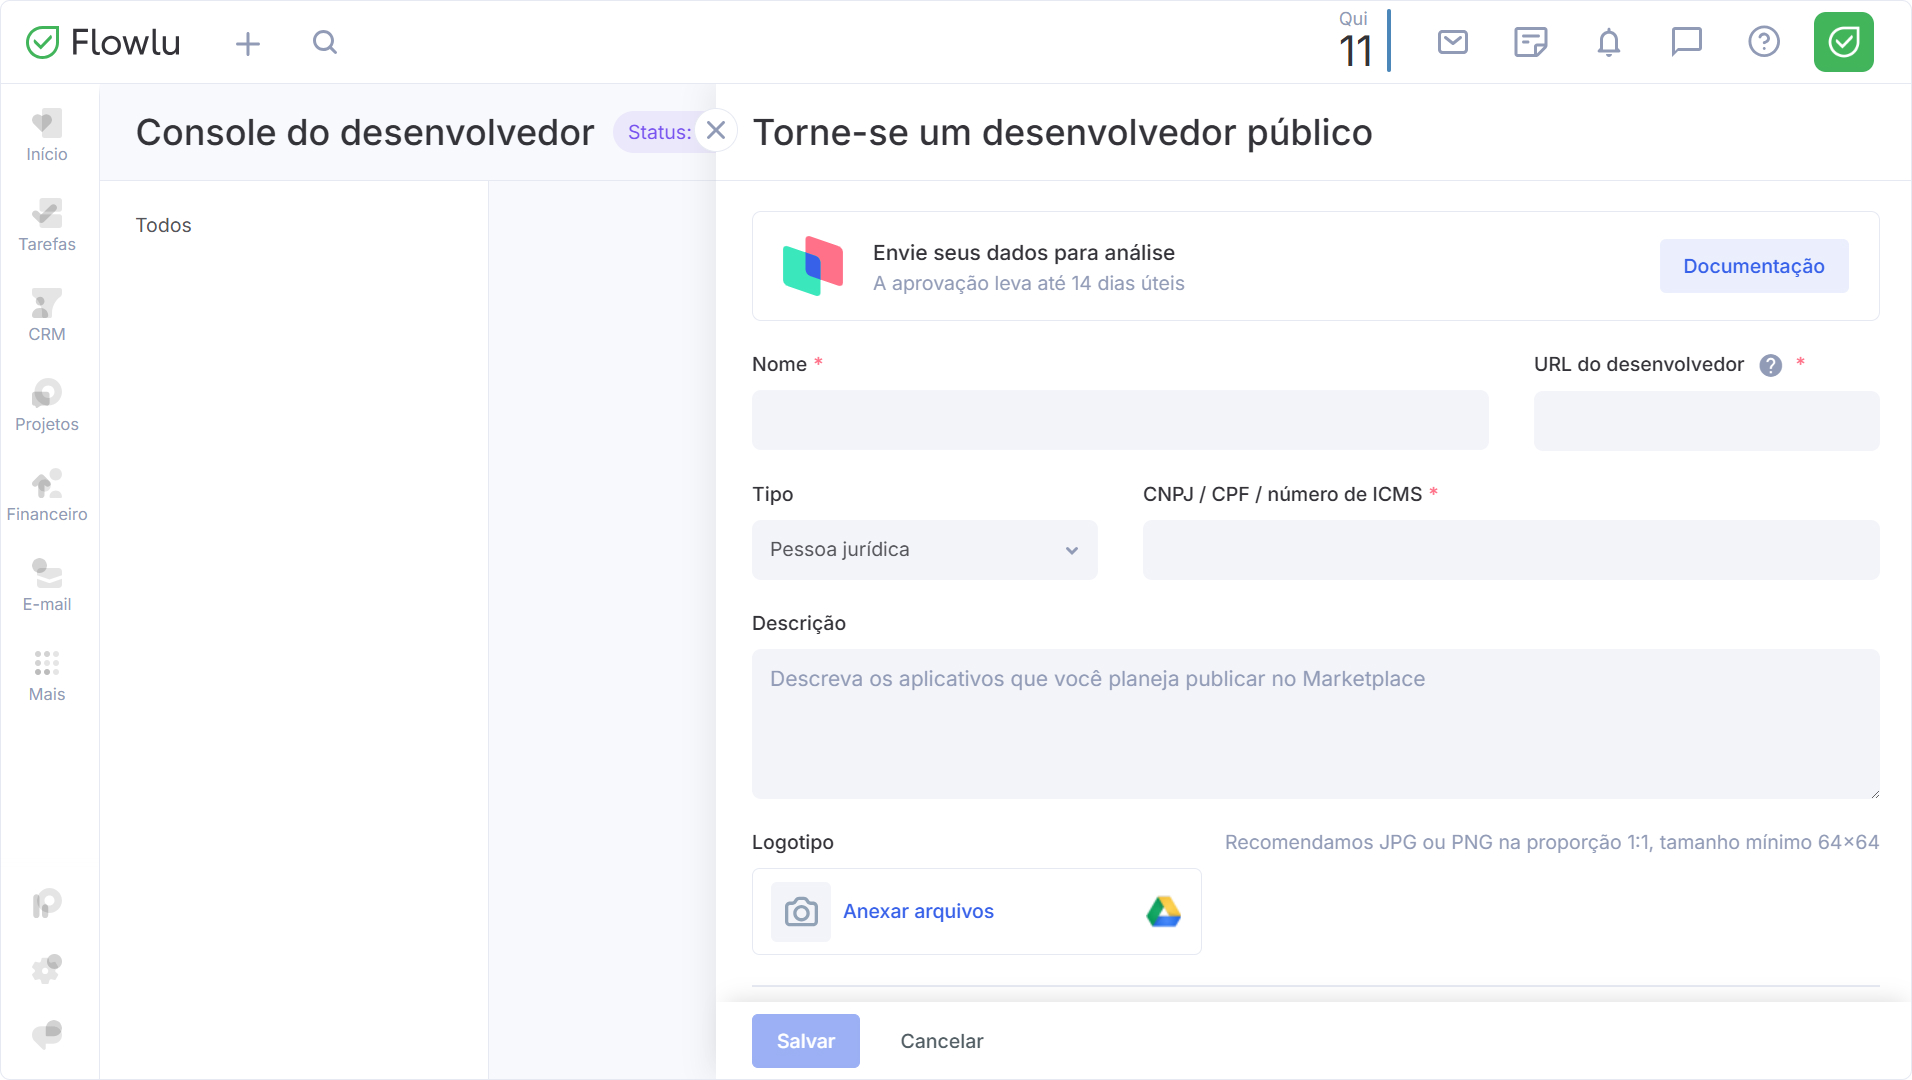This screenshot has width=1912, height=1080.
Task: Focus the URL do desenvolvedor field
Action: click(x=1707, y=420)
